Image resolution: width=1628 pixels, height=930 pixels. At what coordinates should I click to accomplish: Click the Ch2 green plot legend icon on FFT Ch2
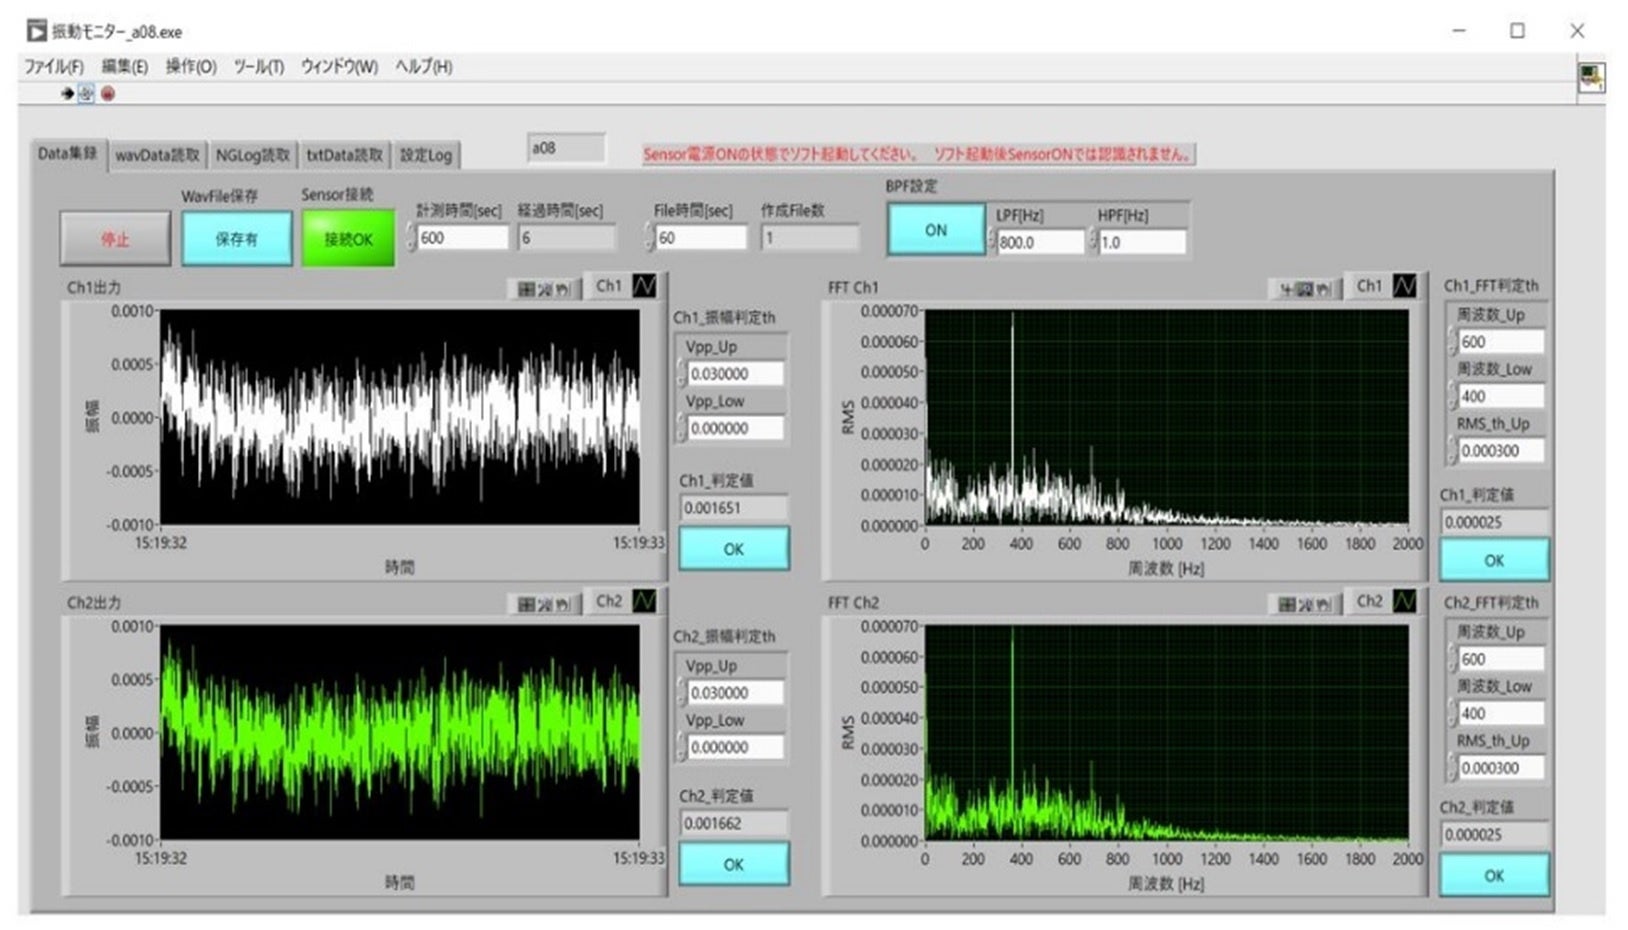click(1404, 601)
